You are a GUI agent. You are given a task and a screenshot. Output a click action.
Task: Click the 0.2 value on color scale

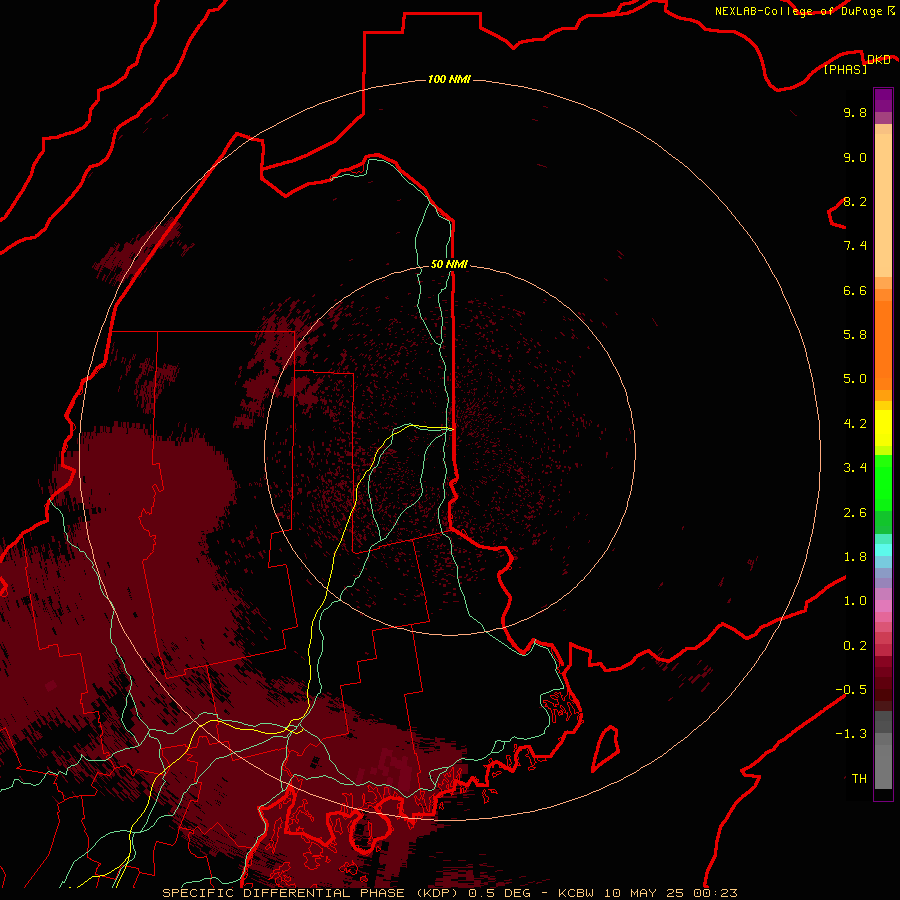(855, 646)
